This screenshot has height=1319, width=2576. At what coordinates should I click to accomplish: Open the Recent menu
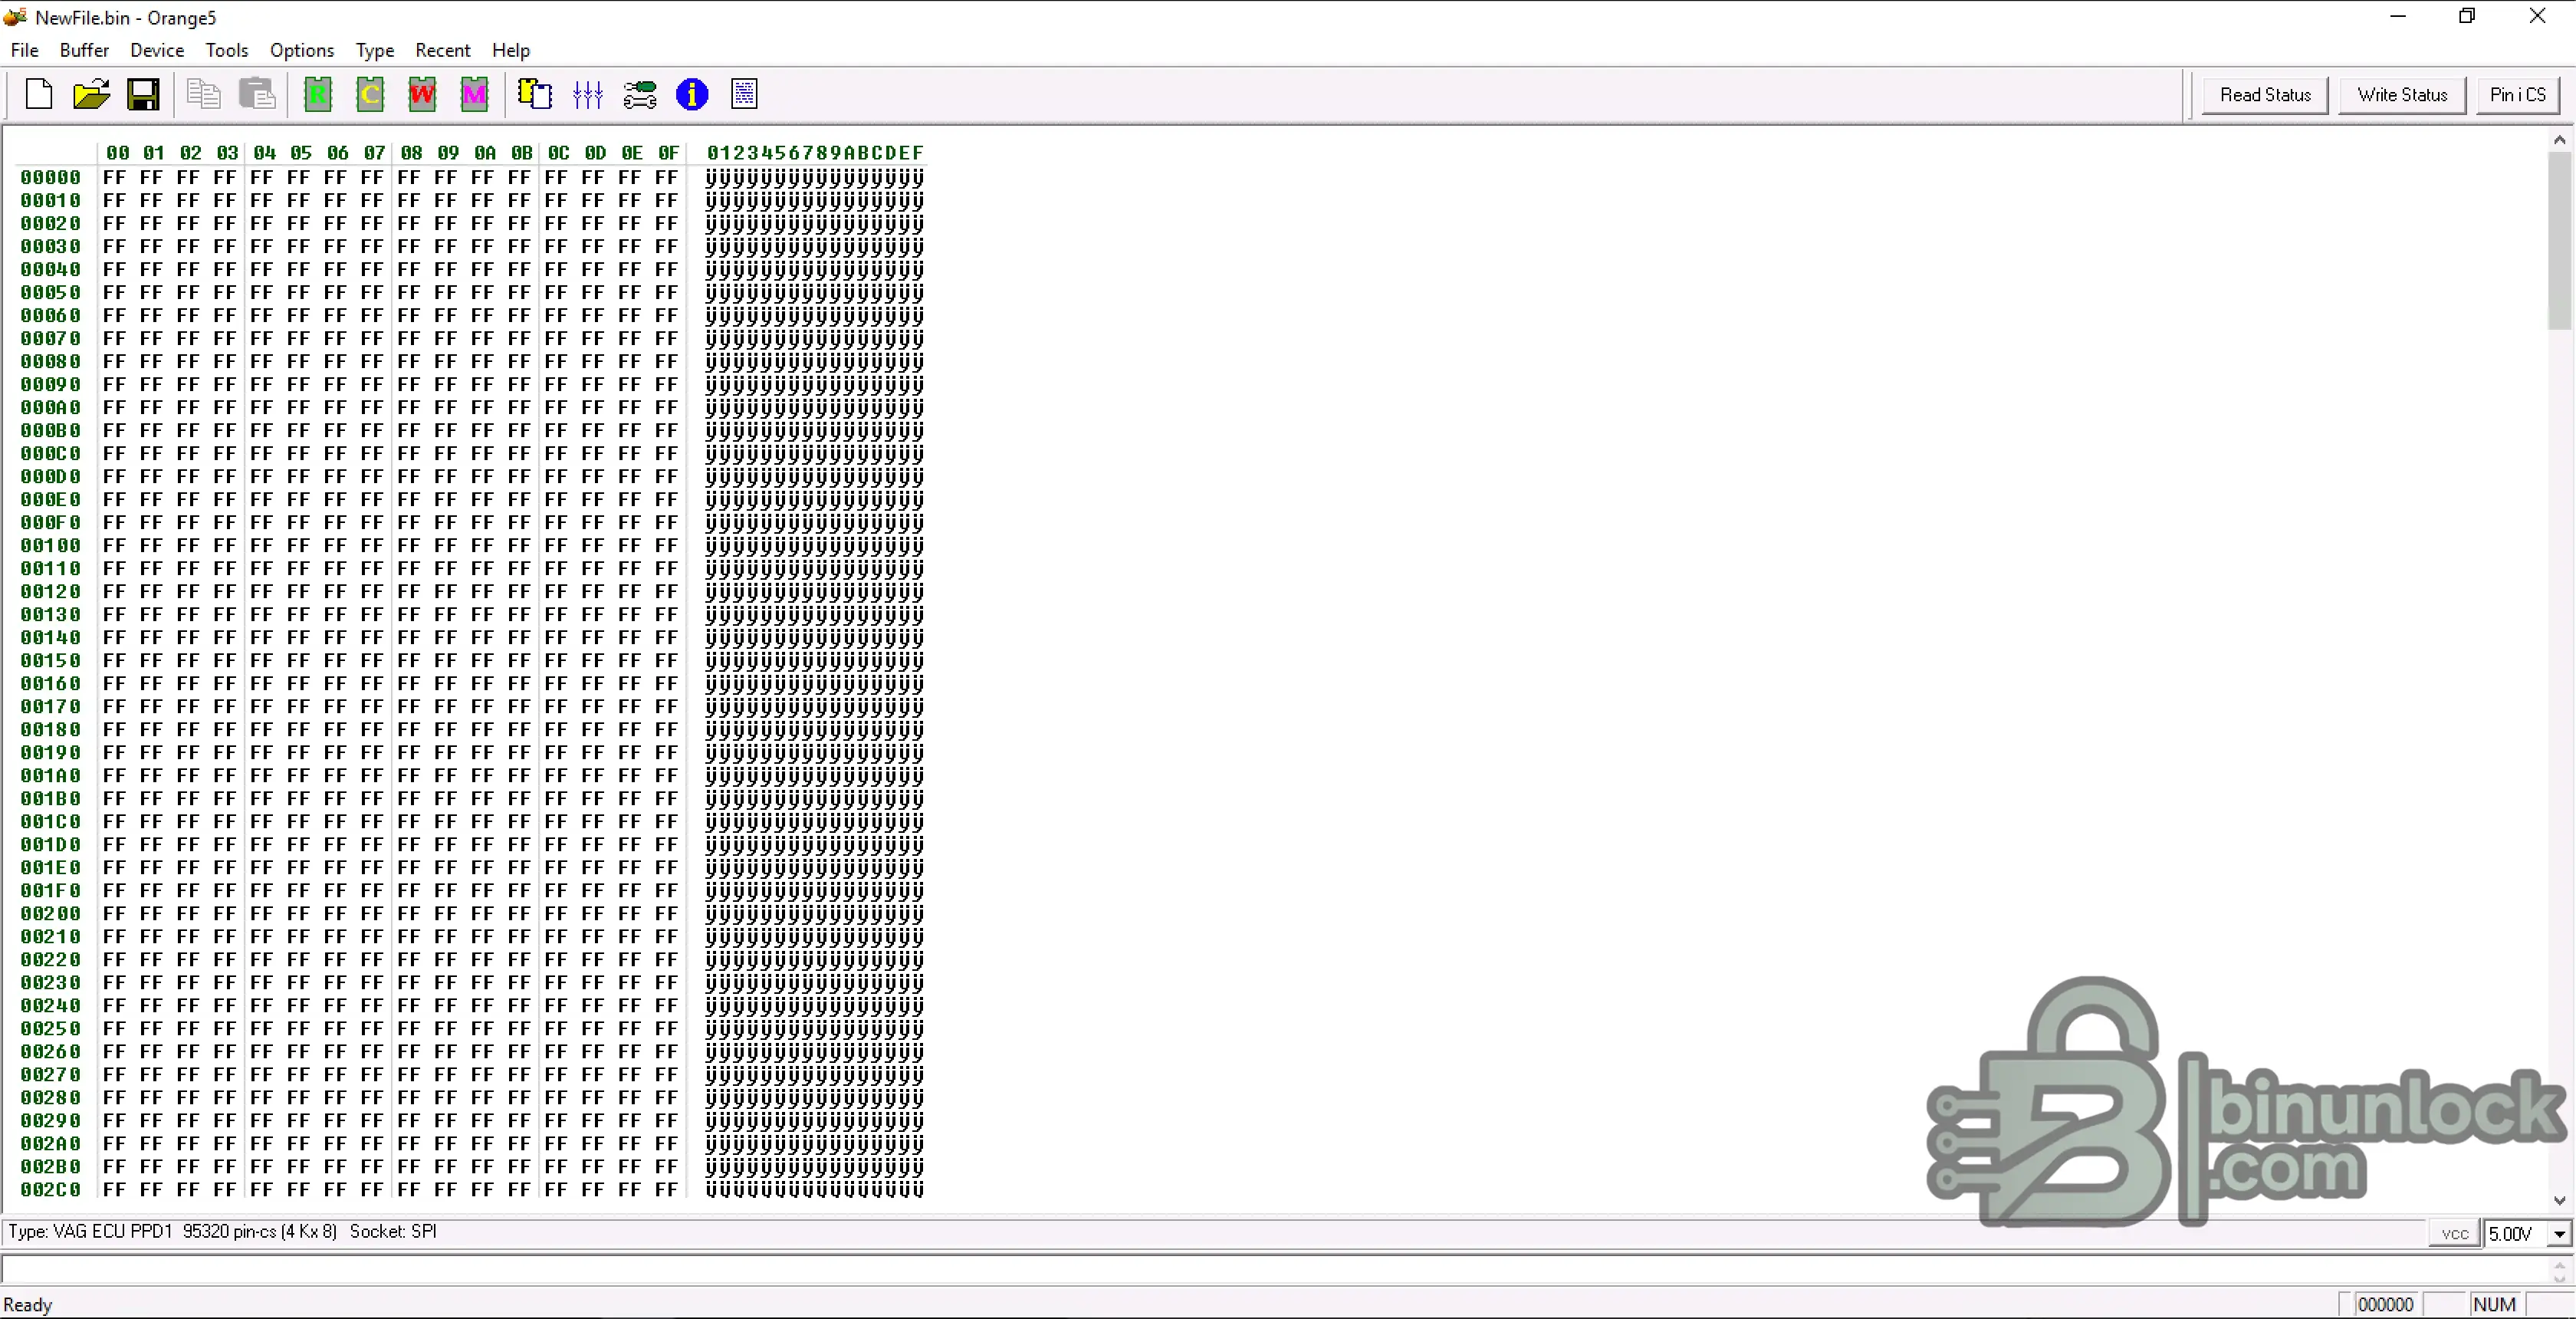pyautogui.click(x=443, y=50)
